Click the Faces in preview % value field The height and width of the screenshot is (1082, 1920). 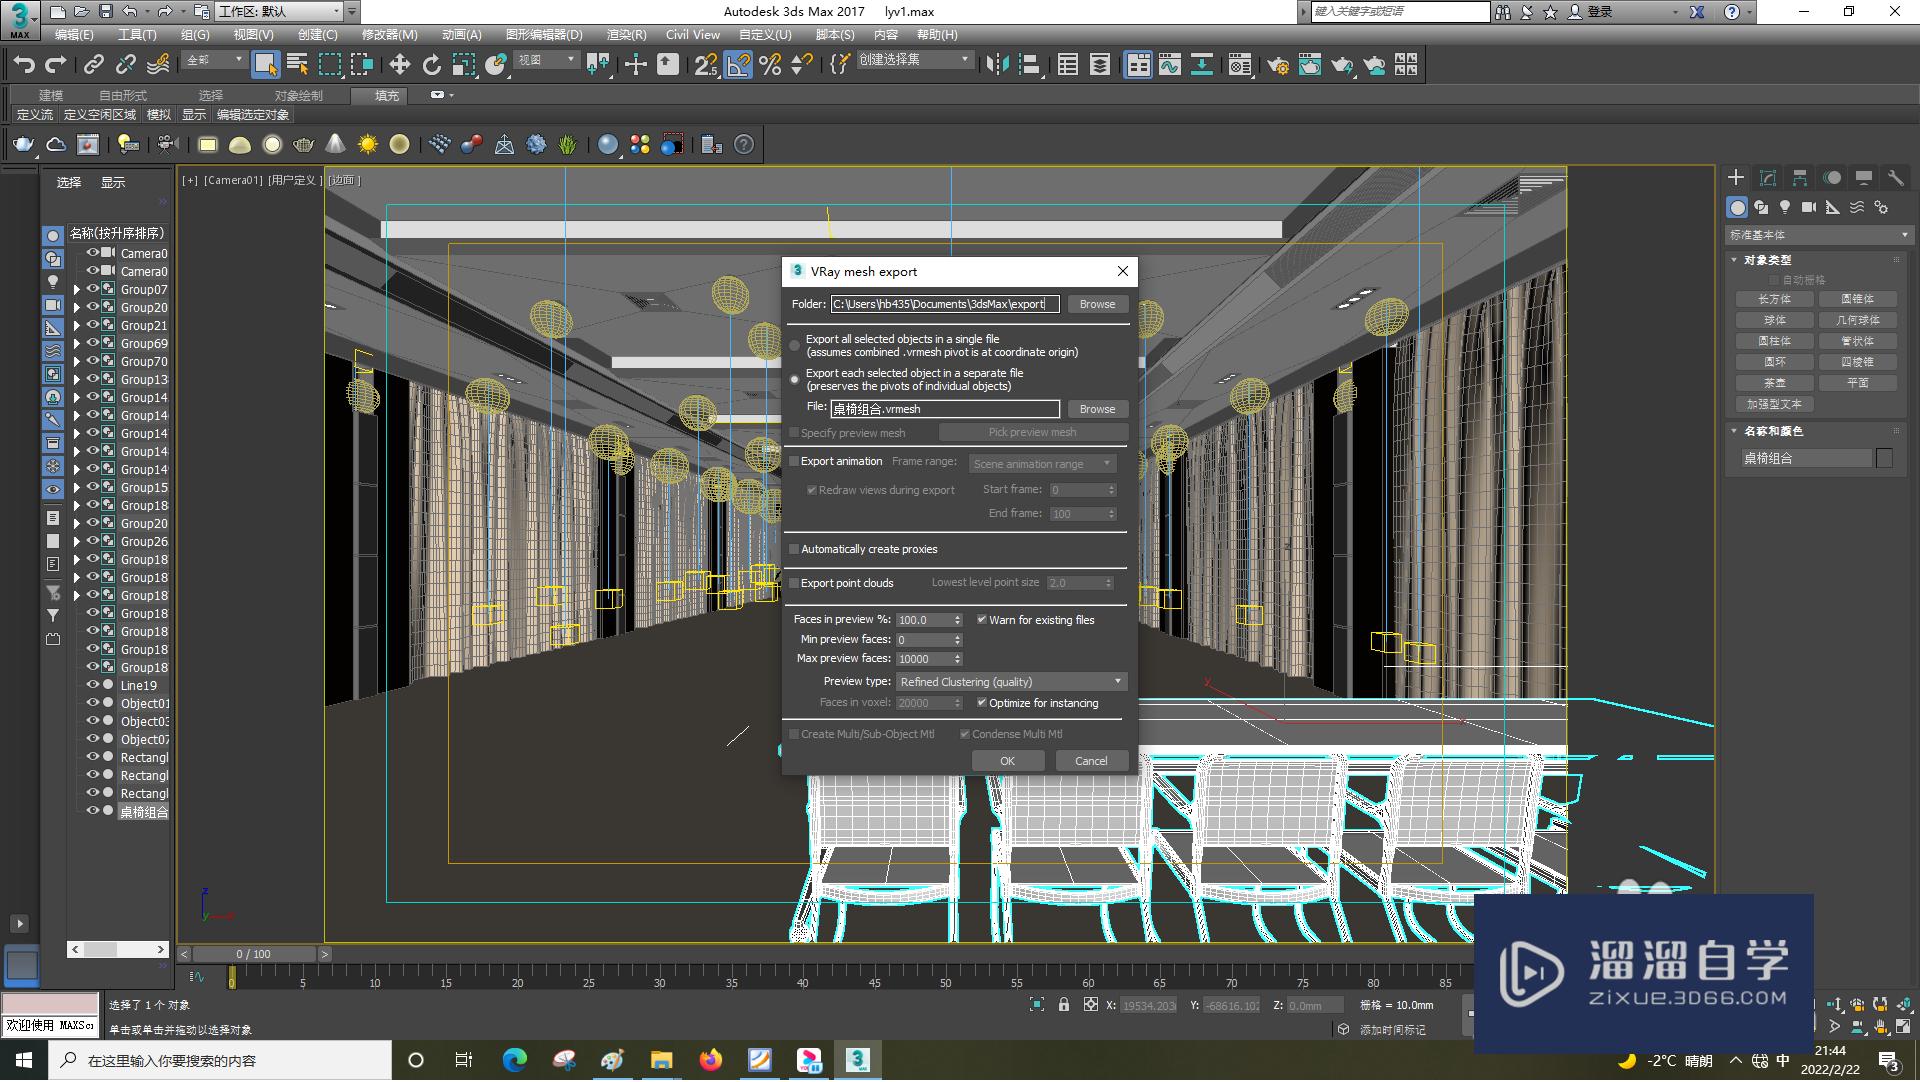(924, 620)
